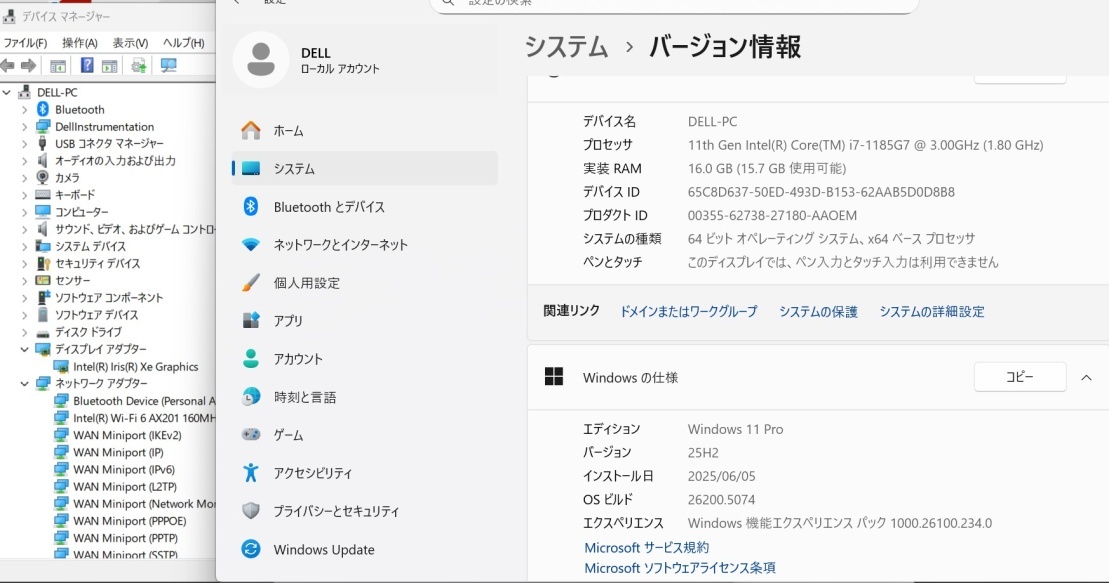Open Microsoft サービス規約 link
The width and height of the screenshot is (1109, 583).
click(x=646, y=548)
